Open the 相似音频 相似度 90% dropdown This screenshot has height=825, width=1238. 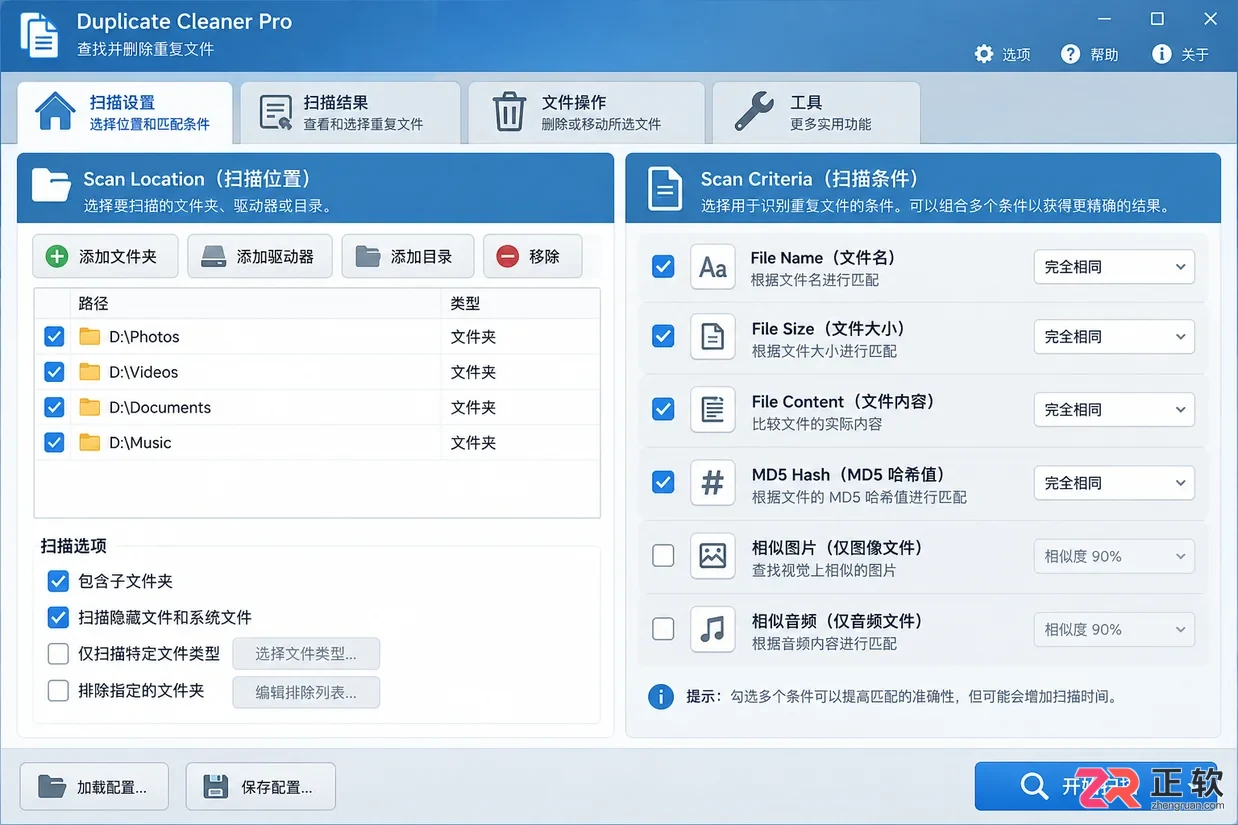(1114, 629)
